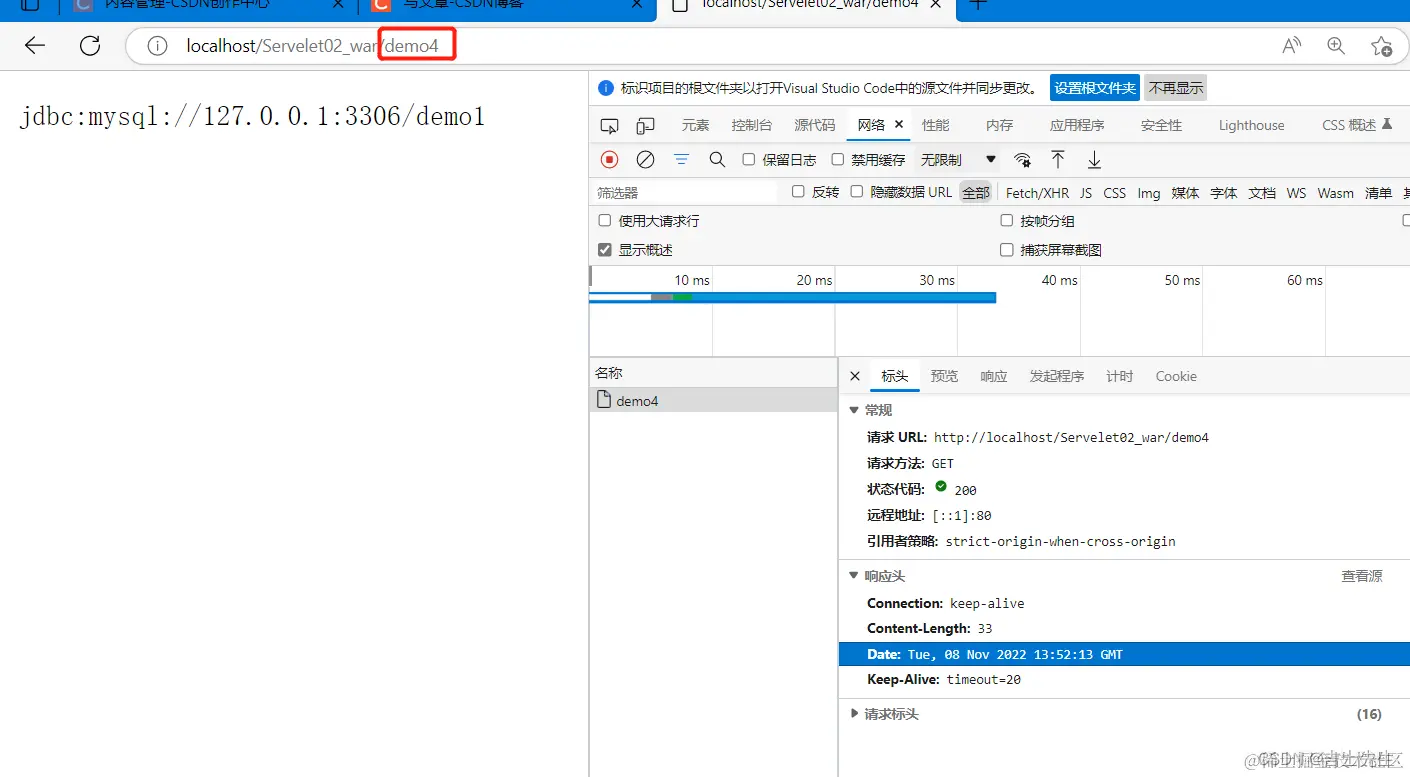Enable 按帧分组
This screenshot has width=1410, height=777.
(1007, 220)
